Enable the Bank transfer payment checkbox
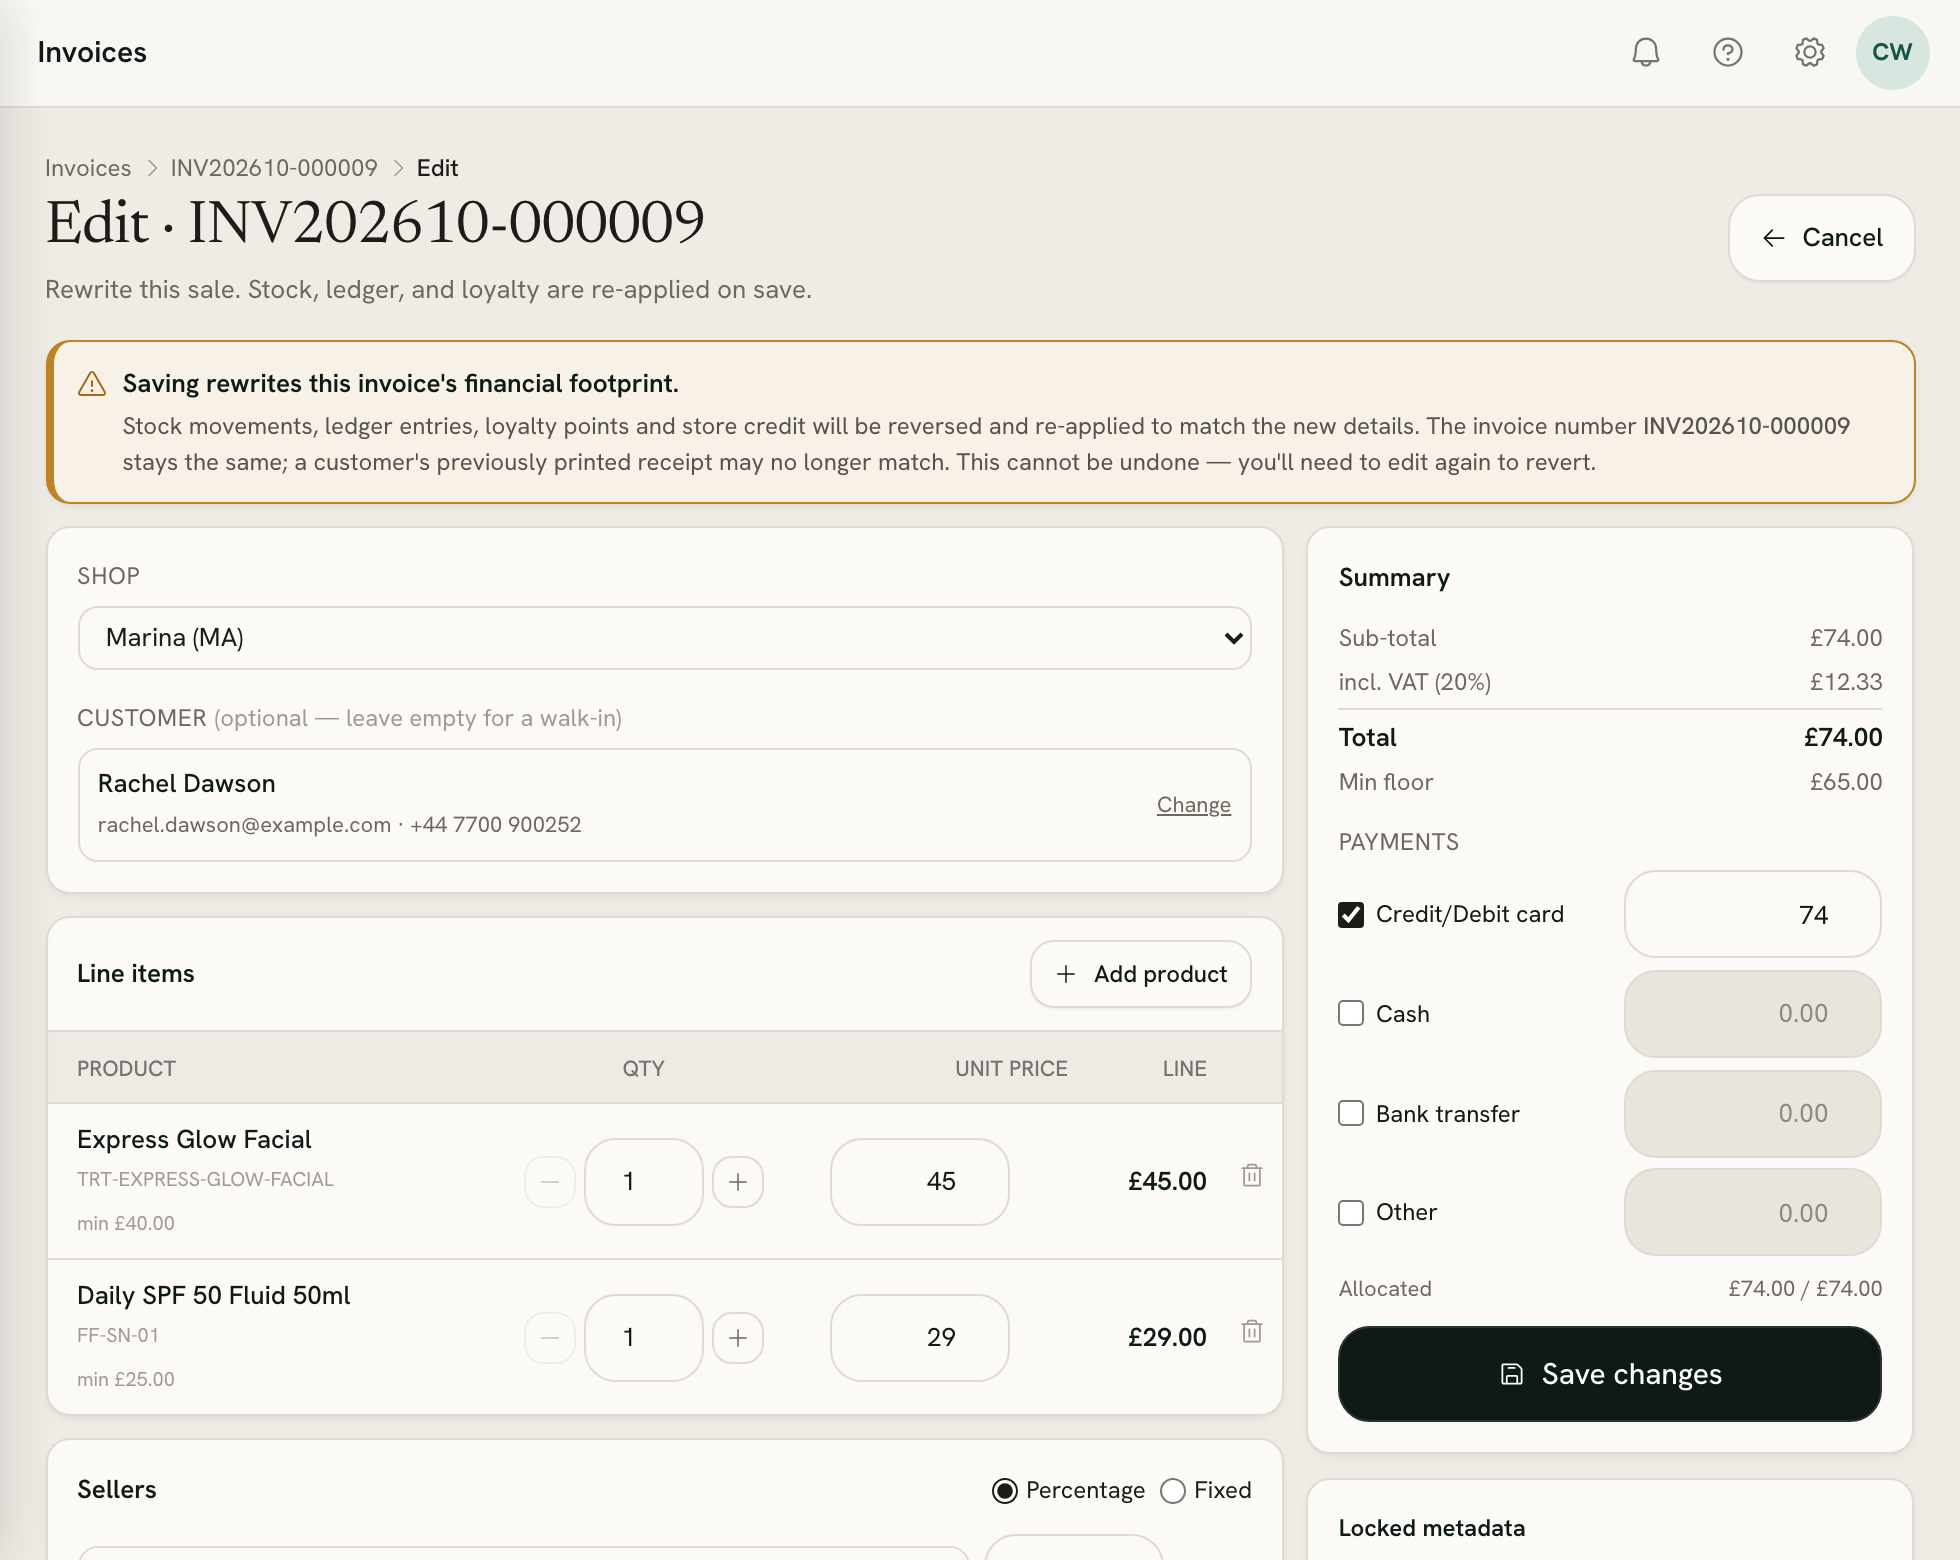This screenshot has width=1960, height=1560. click(x=1351, y=1113)
